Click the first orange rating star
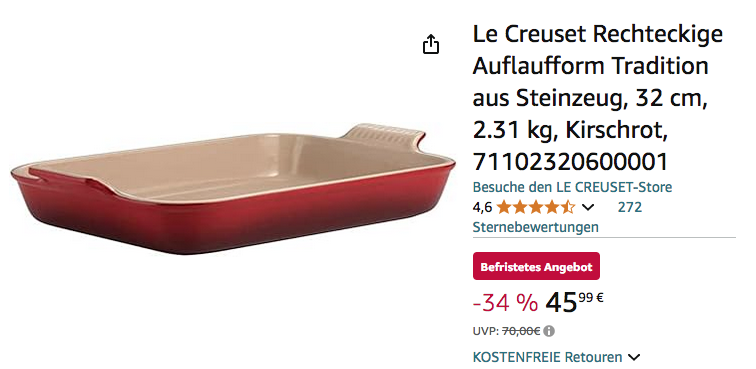756x369 pixels. click(504, 208)
